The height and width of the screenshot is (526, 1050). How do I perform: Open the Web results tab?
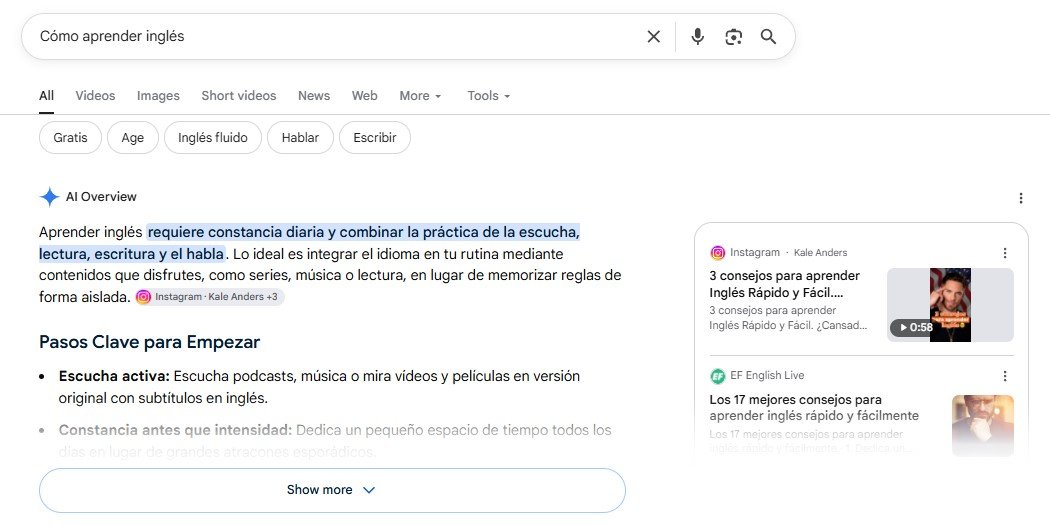[x=364, y=96]
